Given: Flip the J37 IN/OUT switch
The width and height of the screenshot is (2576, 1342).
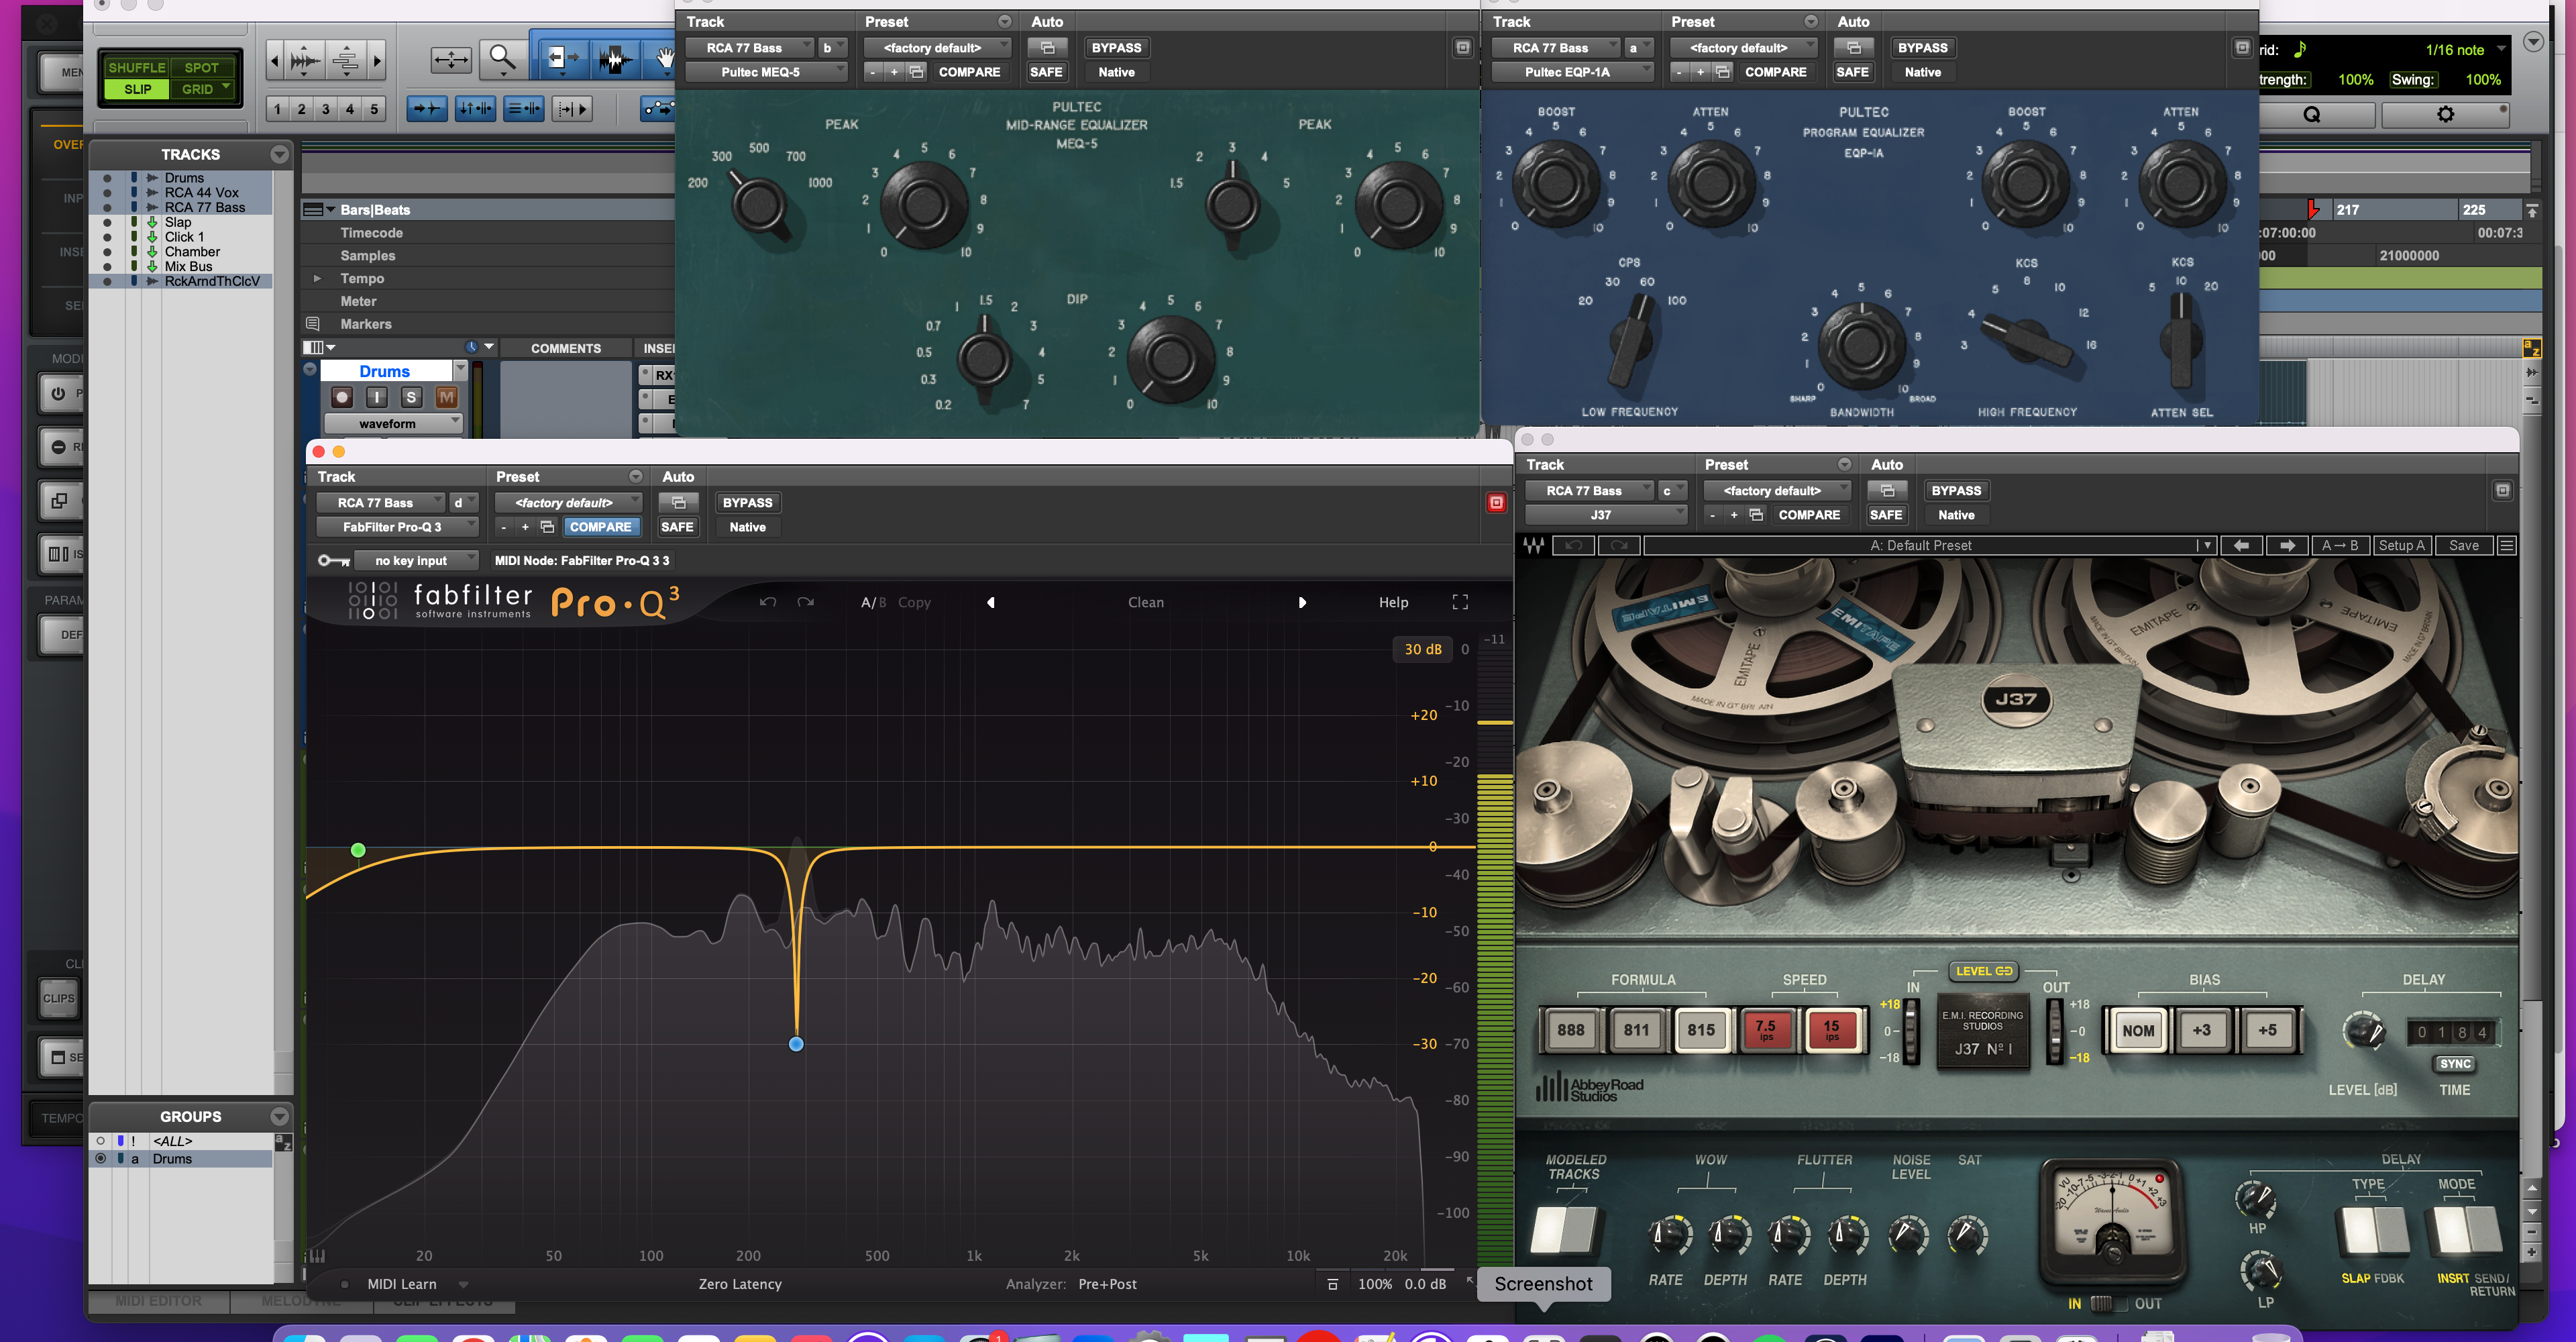Looking at the screenshot, I should [2109, 1304].
